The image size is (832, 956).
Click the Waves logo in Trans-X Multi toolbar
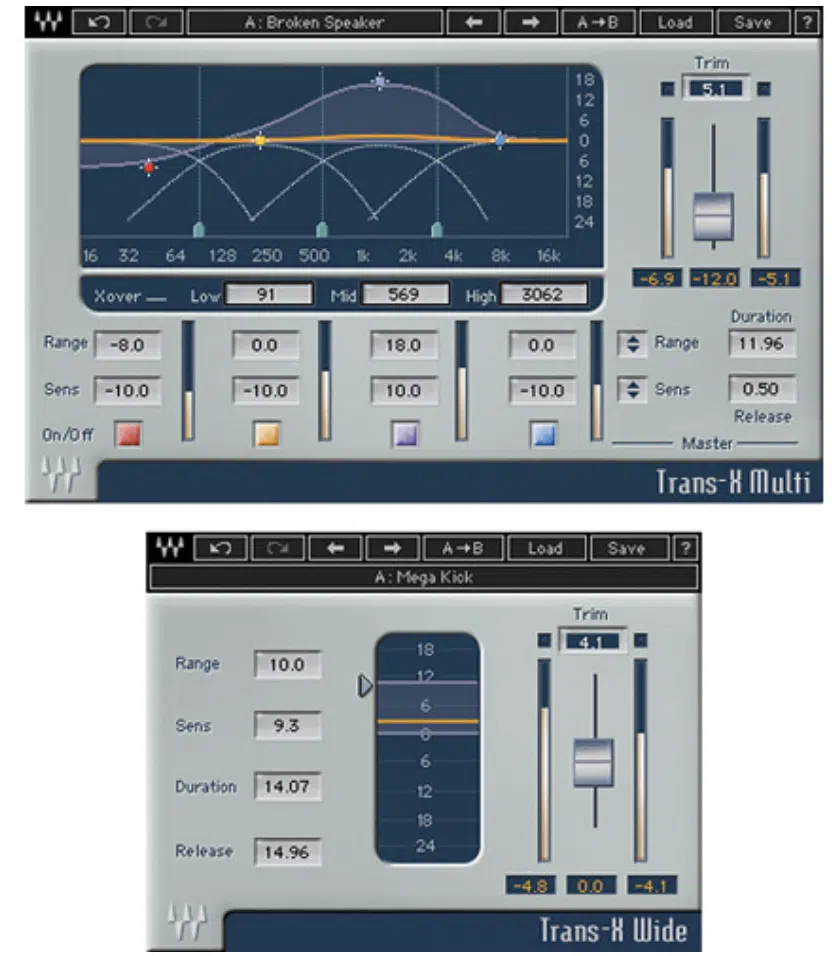click(x=48, y=23)
